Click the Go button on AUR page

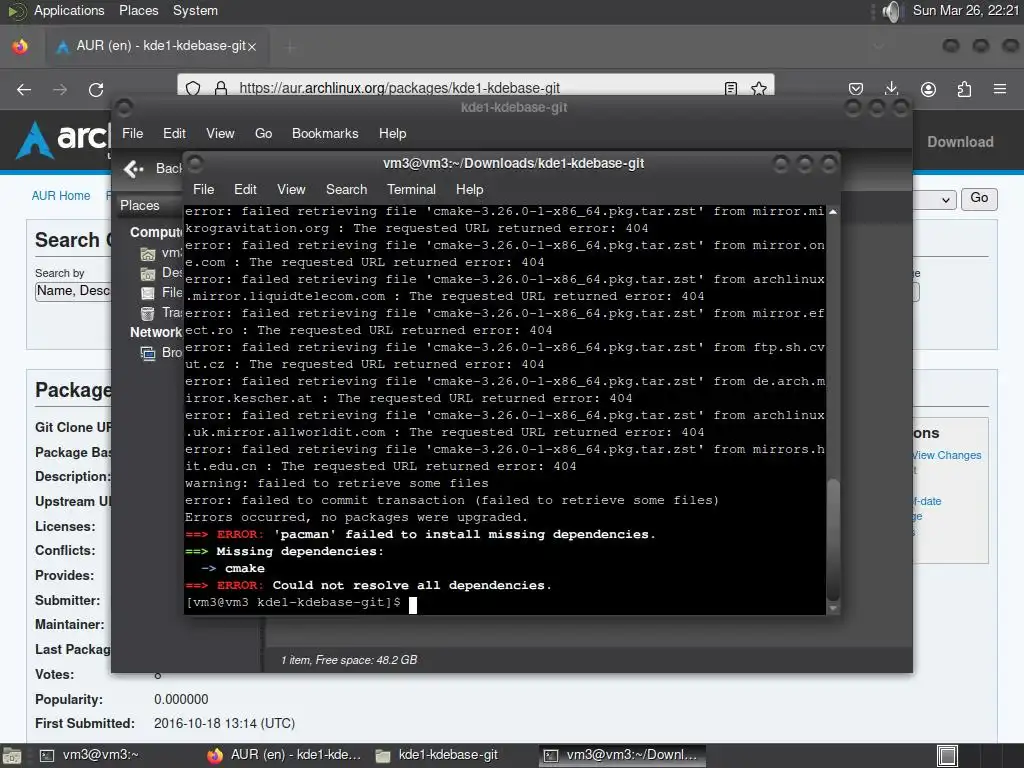pos(979,199)
